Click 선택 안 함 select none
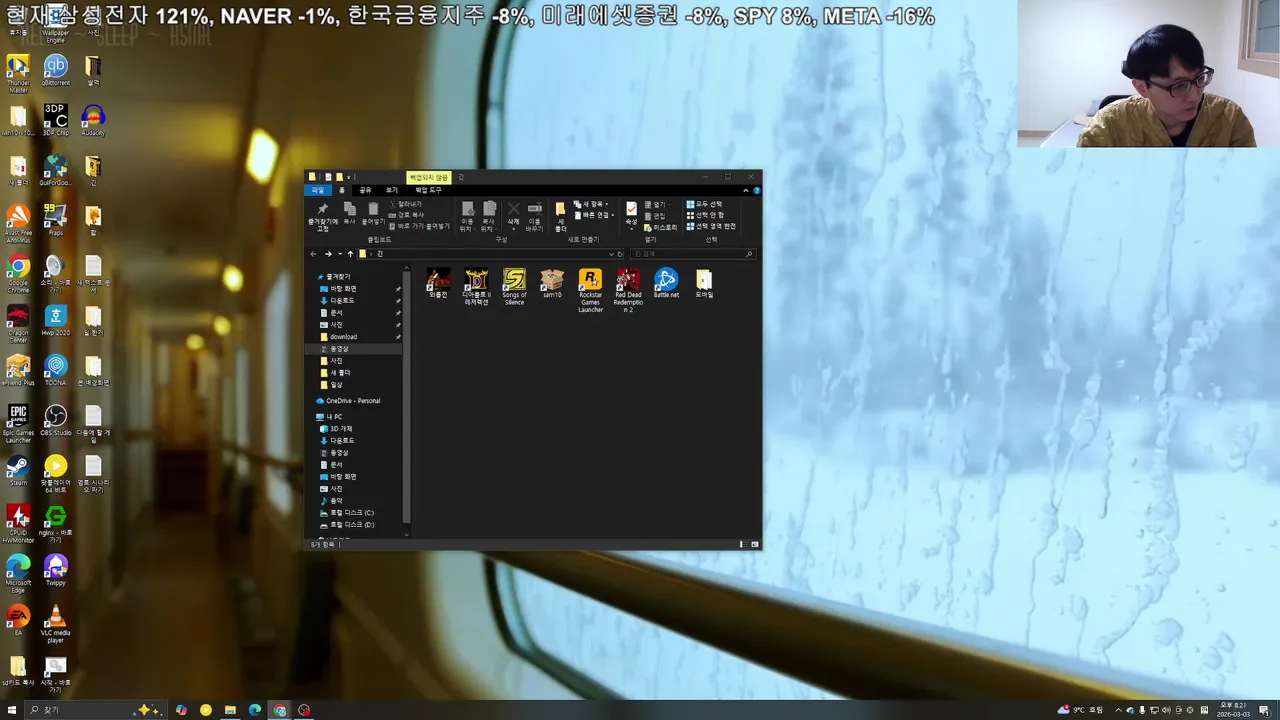This screenshot has height=720, width=1280. (x=704, y=215)
